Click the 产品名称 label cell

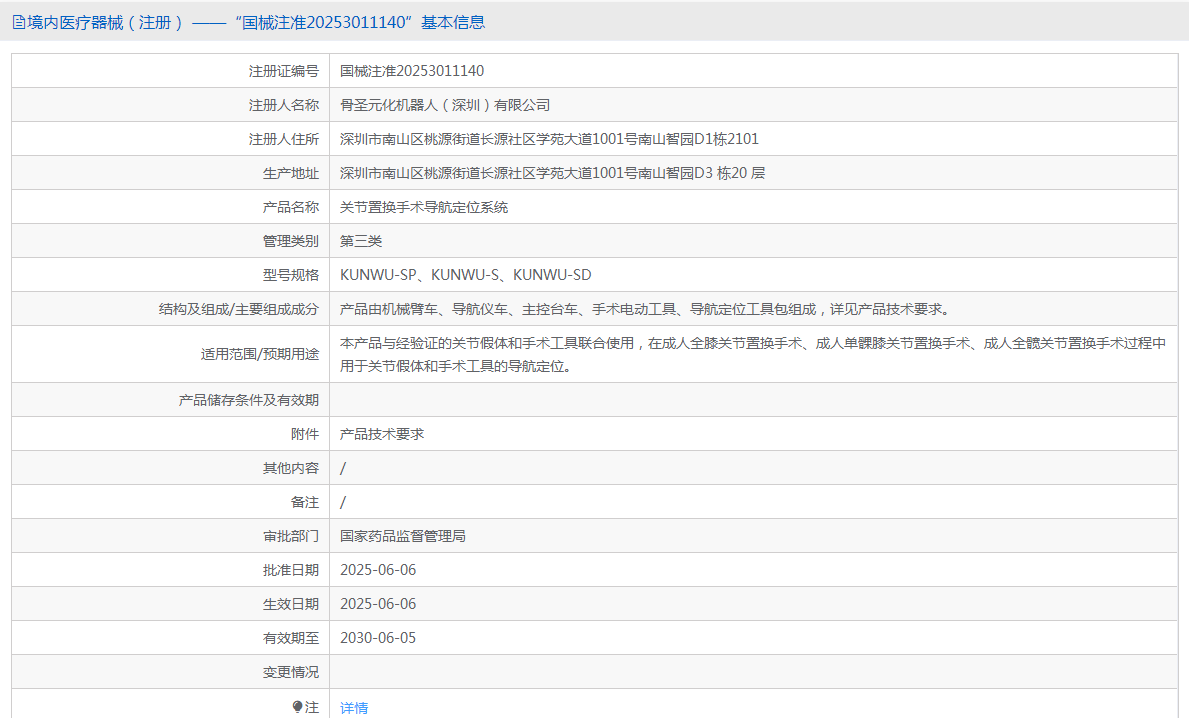coord(171,207)
